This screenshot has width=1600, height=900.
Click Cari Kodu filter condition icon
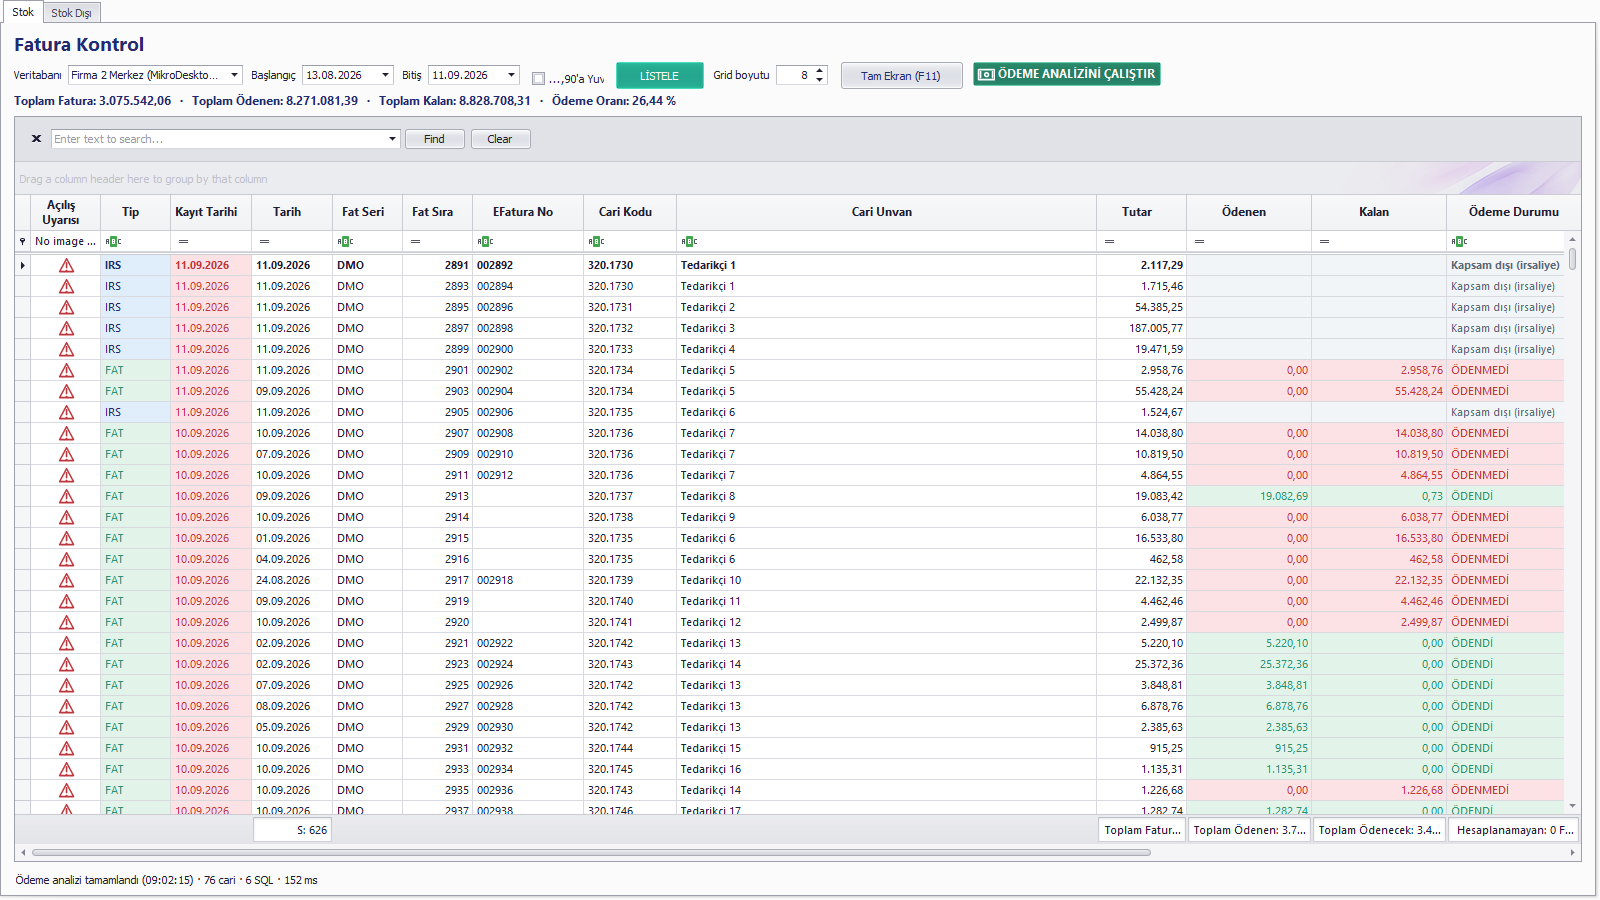pyautogui.click(x=596, y=241)
